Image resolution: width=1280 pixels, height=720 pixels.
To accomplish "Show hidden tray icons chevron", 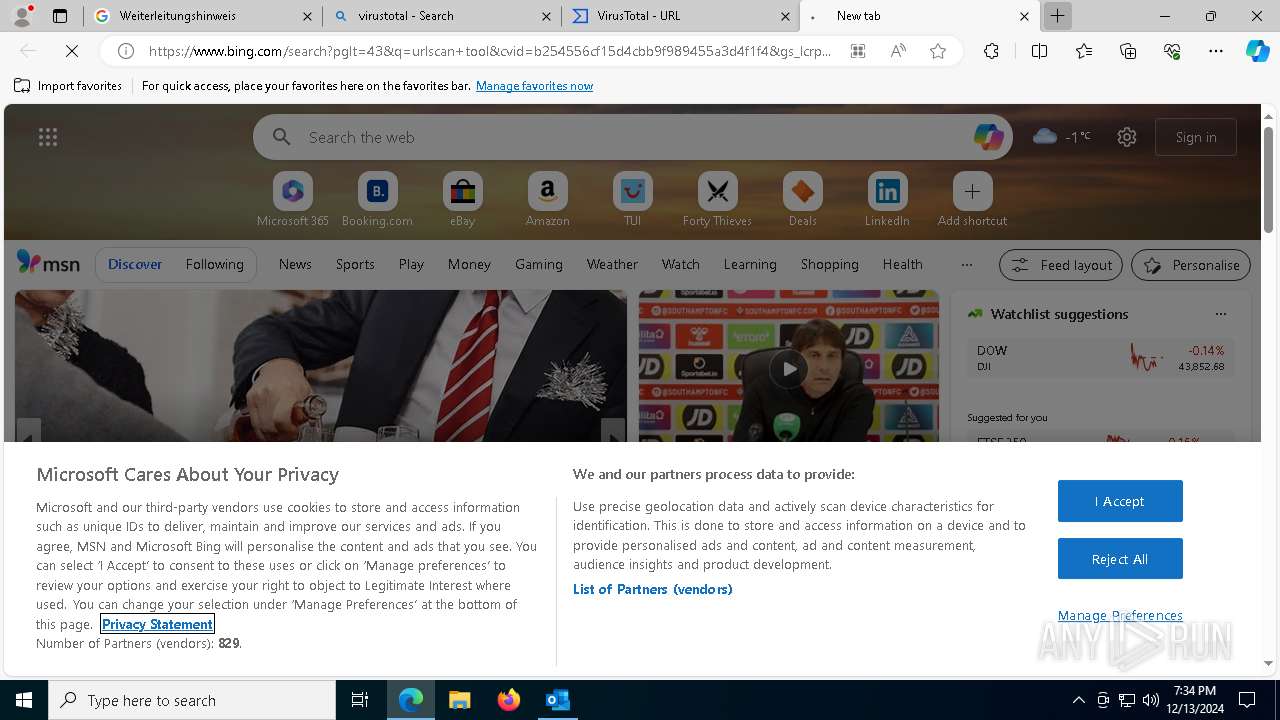I will [1078, 700].
